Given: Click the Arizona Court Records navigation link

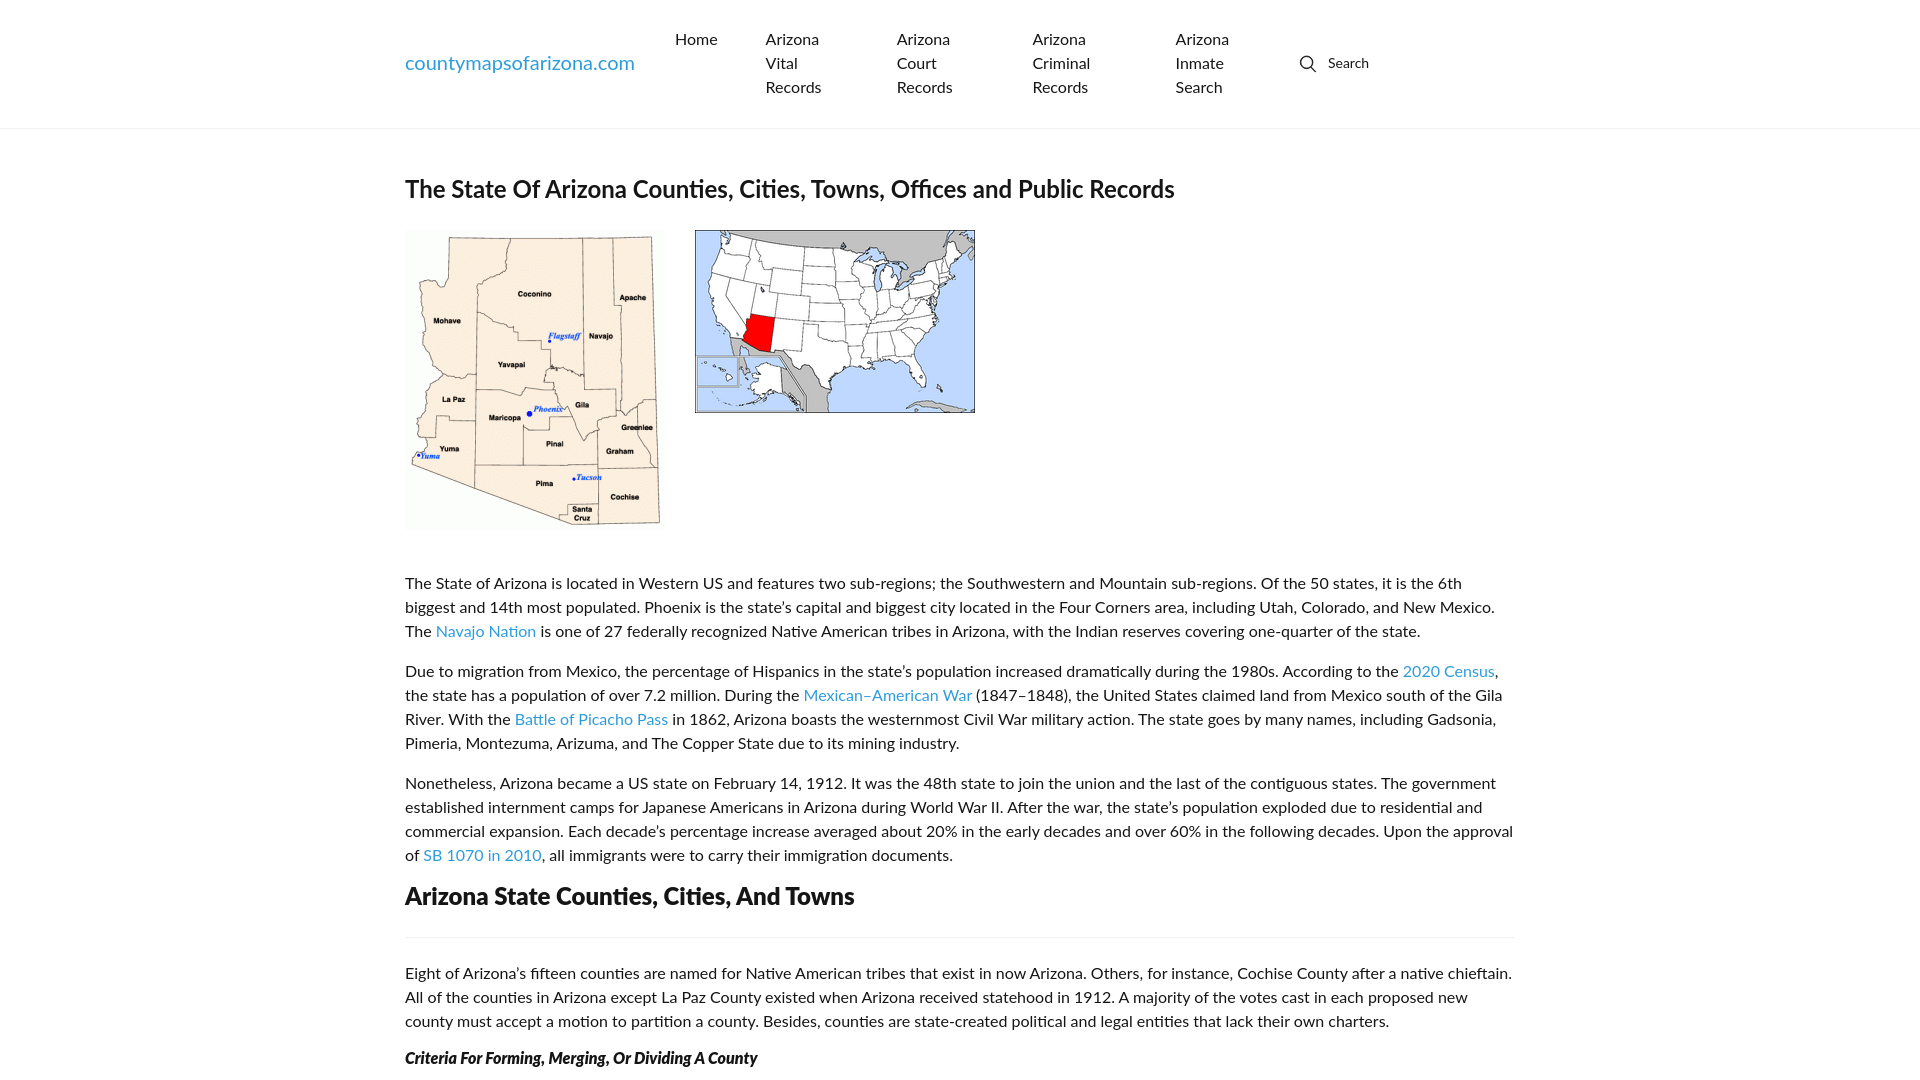Looking at the screenshot, I should coord(924,63).
